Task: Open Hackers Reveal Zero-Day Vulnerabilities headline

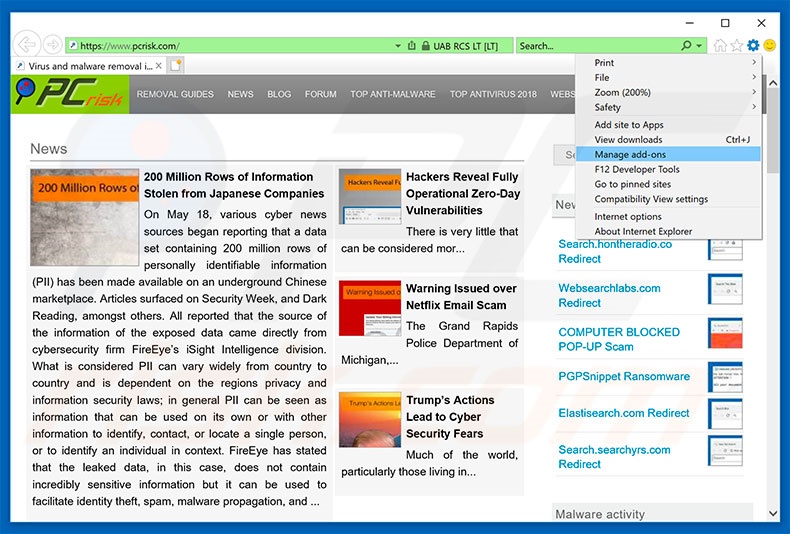Action: tap(463, 193)
